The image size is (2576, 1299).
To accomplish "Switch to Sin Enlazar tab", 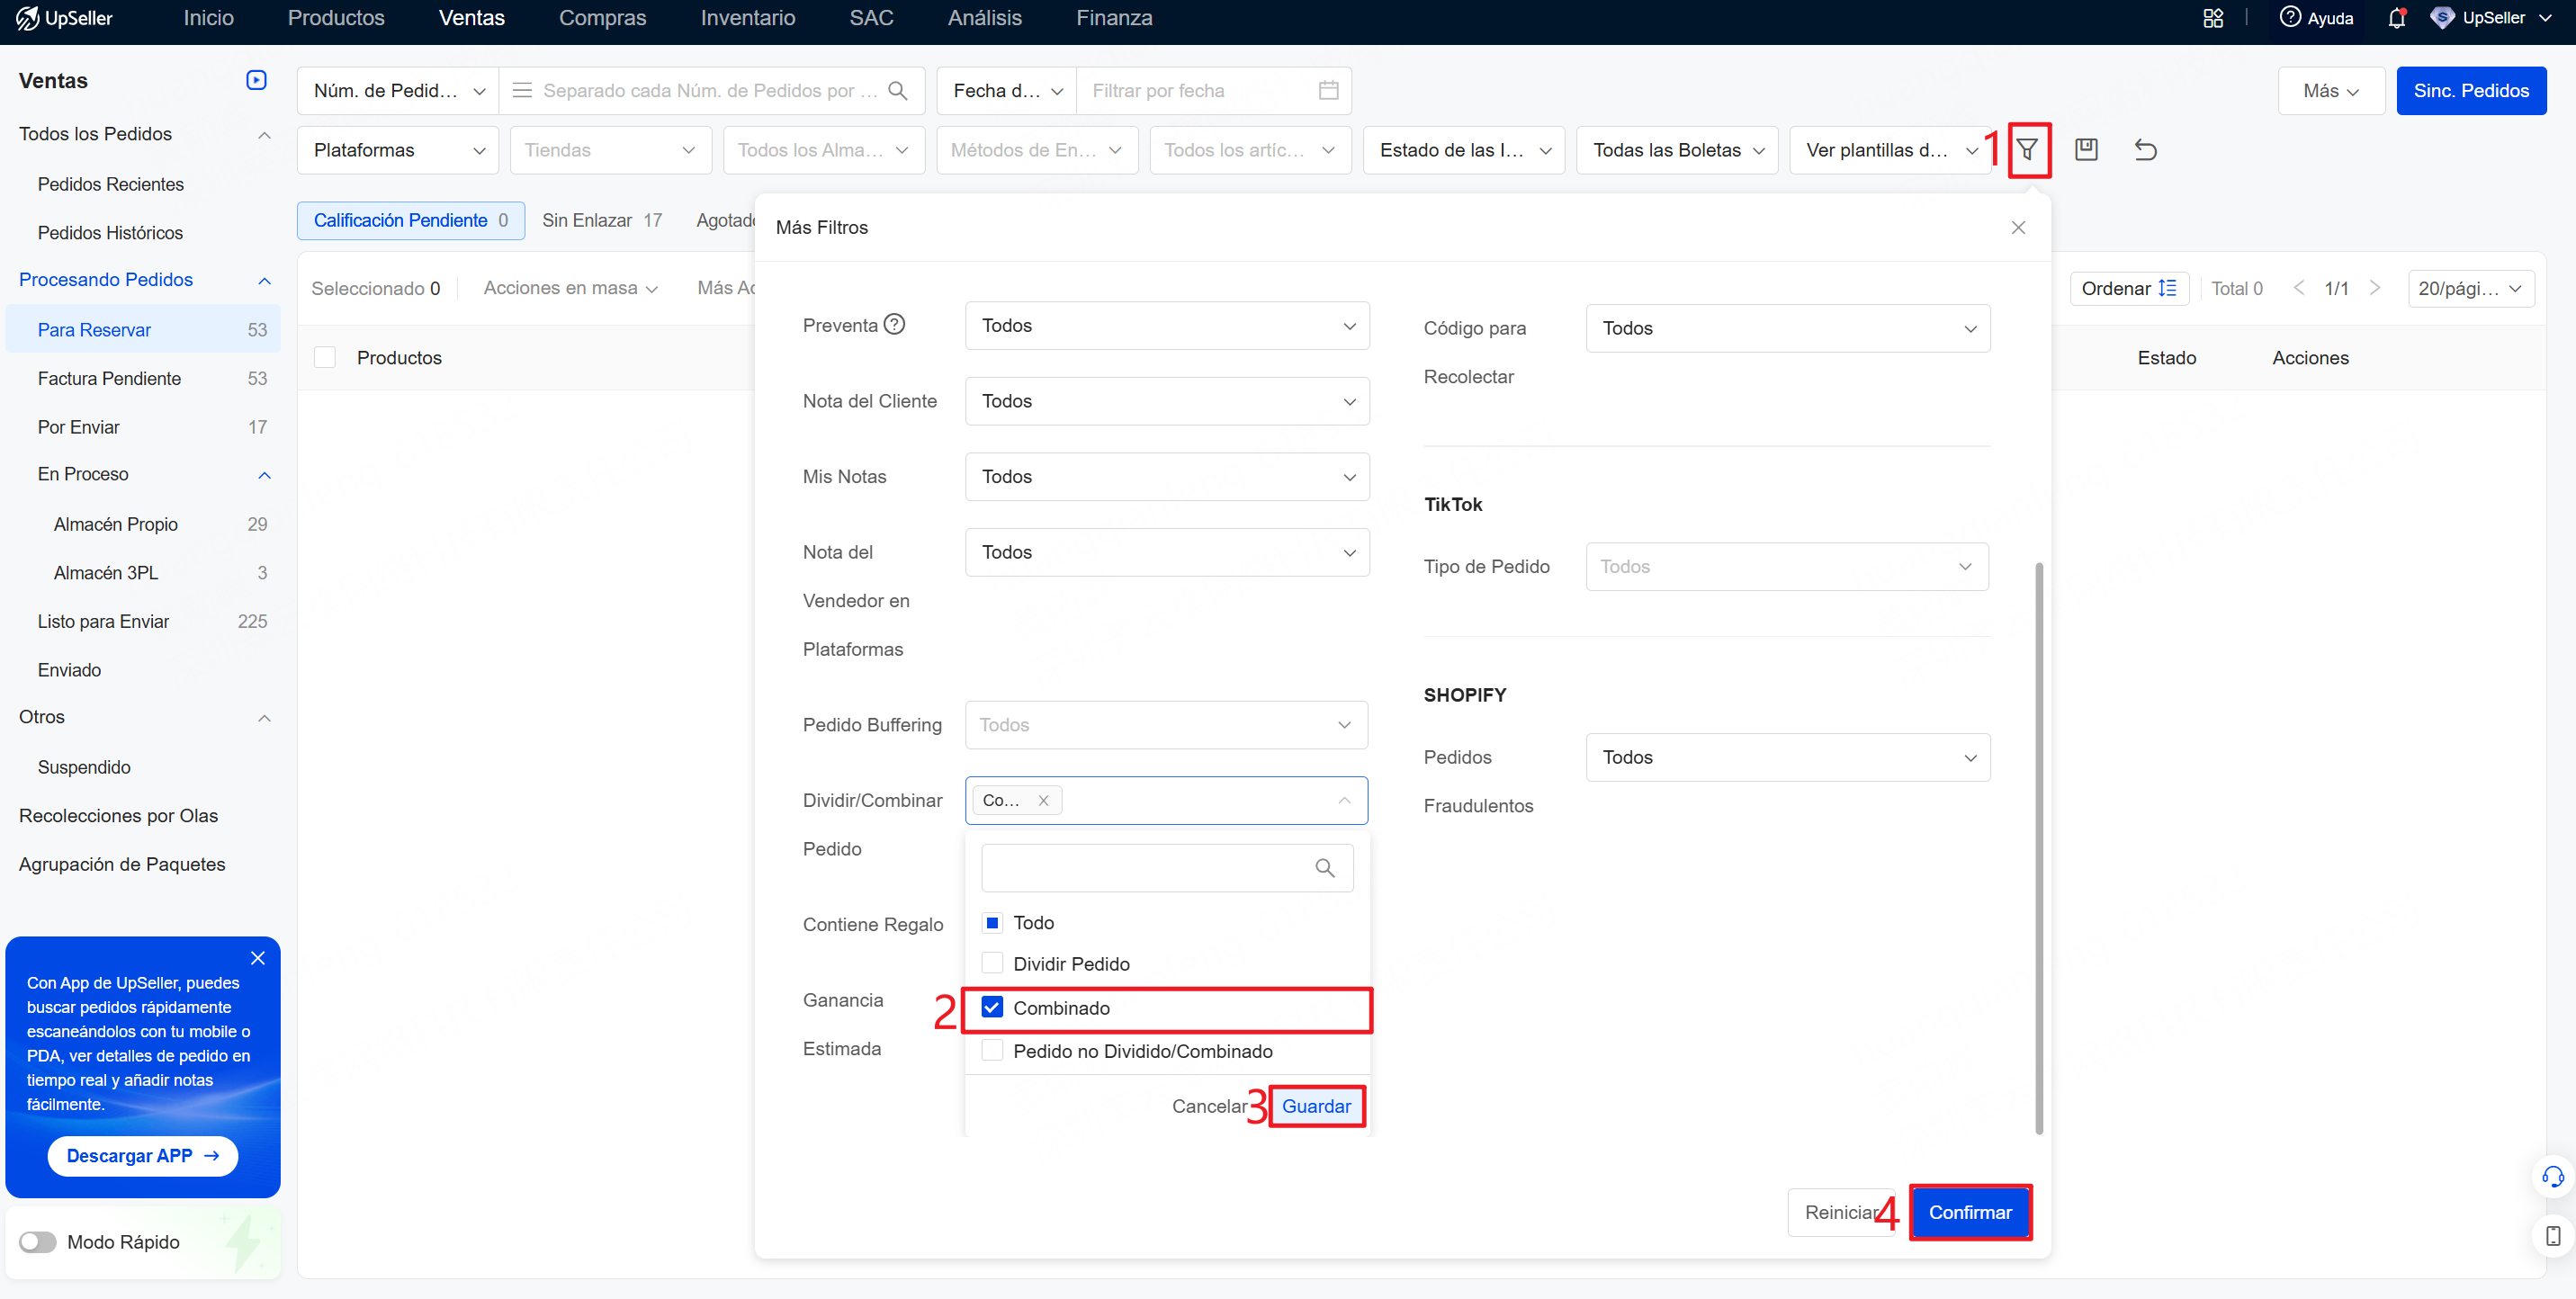I will [602, 220].
